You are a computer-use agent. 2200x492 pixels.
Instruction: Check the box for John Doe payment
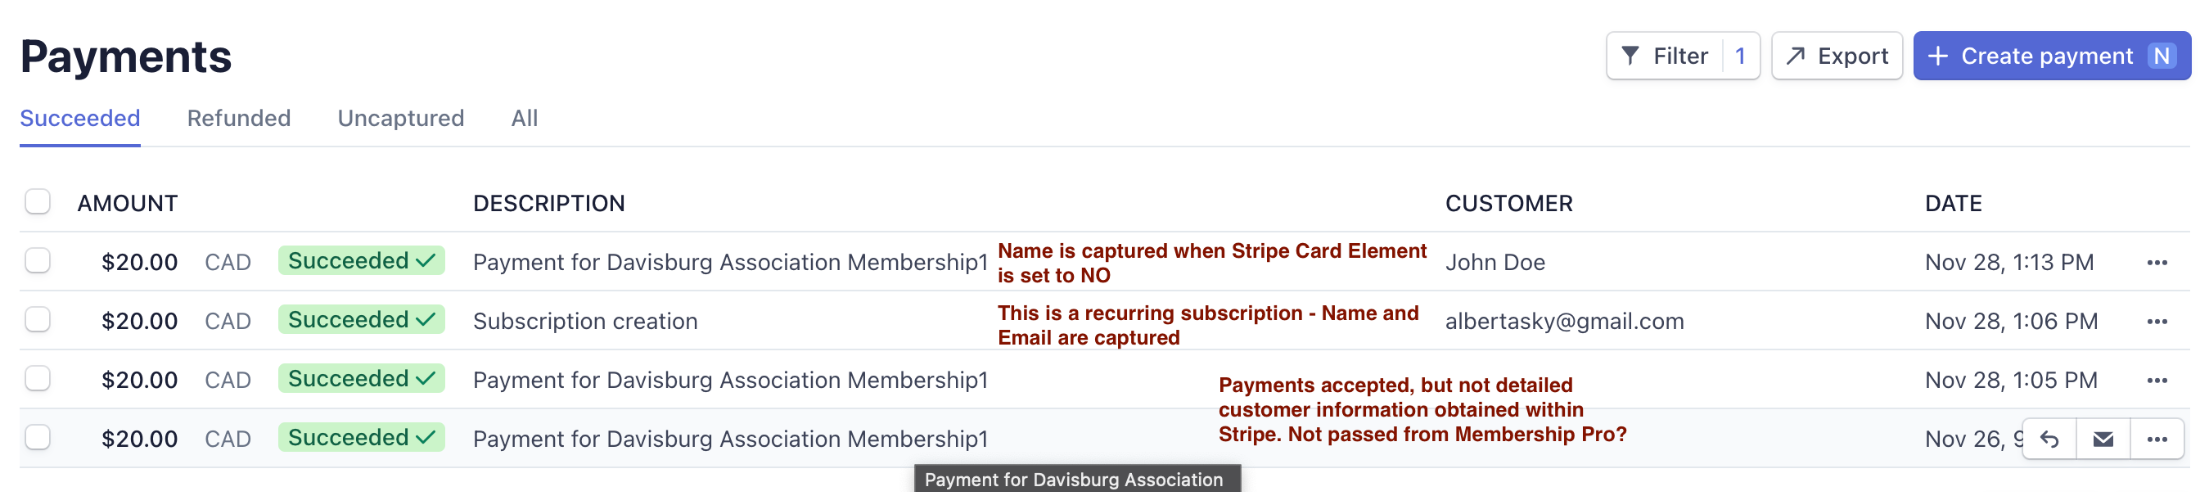pos(38,261)
